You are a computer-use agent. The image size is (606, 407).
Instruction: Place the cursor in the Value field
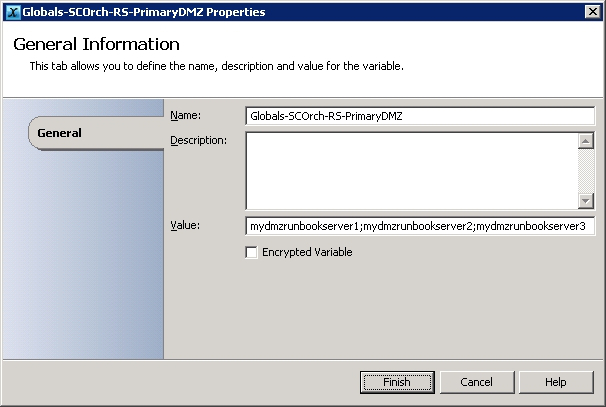point(420,226)
